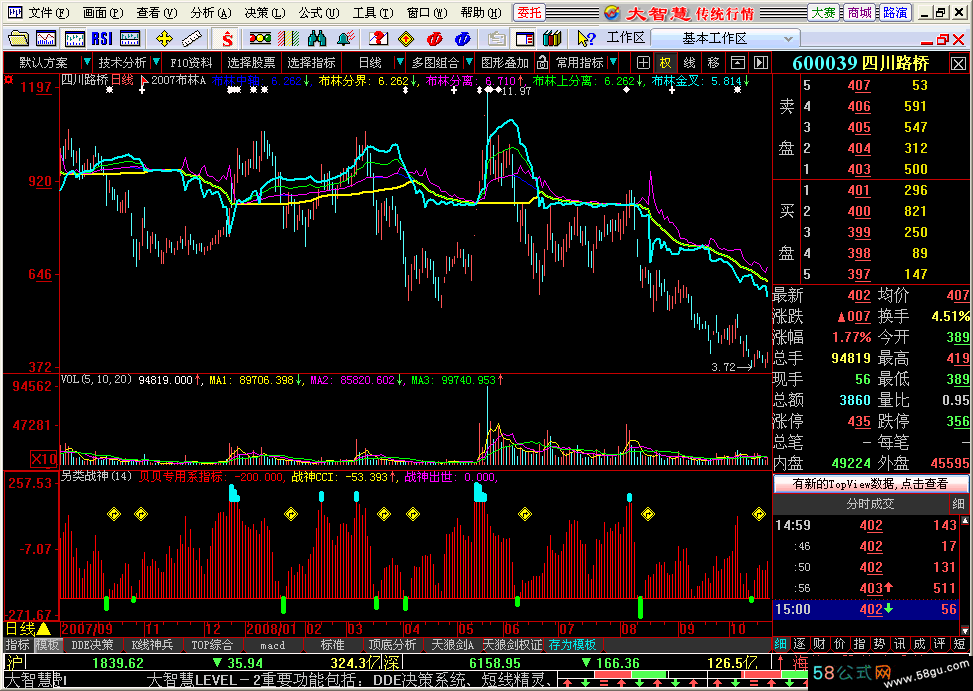Toggle the 线 drawing line button

[689, 63]
